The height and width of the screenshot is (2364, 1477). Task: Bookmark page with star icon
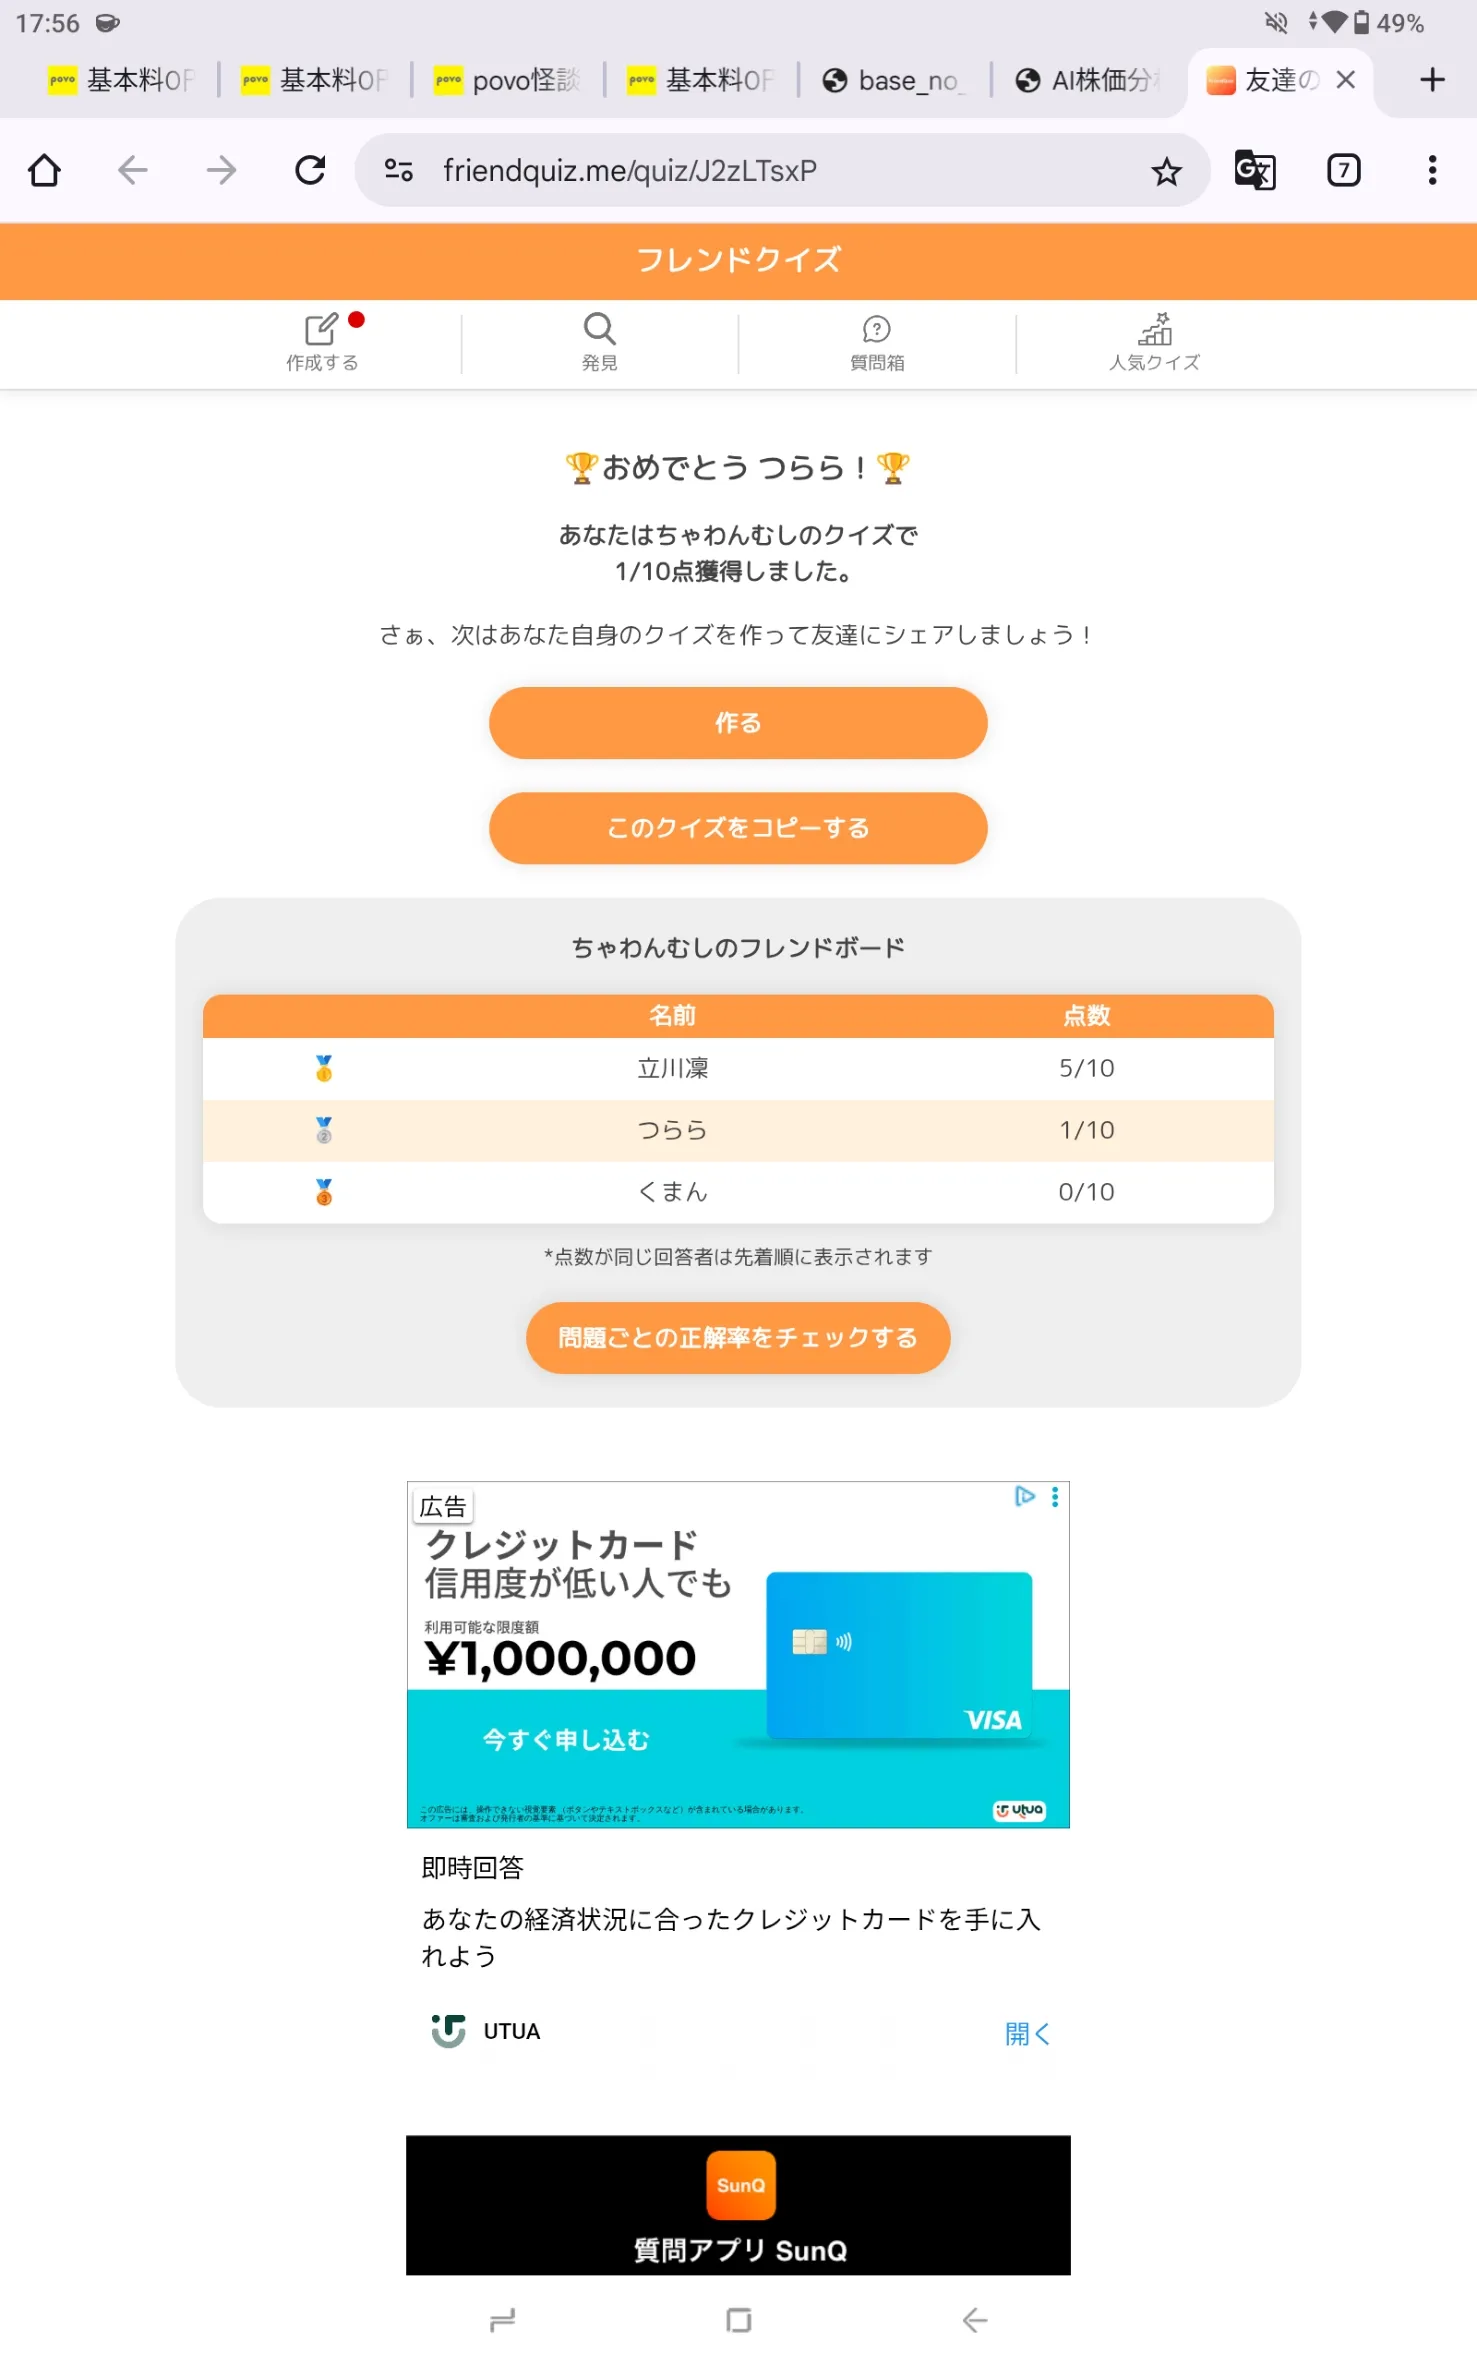1166,171
